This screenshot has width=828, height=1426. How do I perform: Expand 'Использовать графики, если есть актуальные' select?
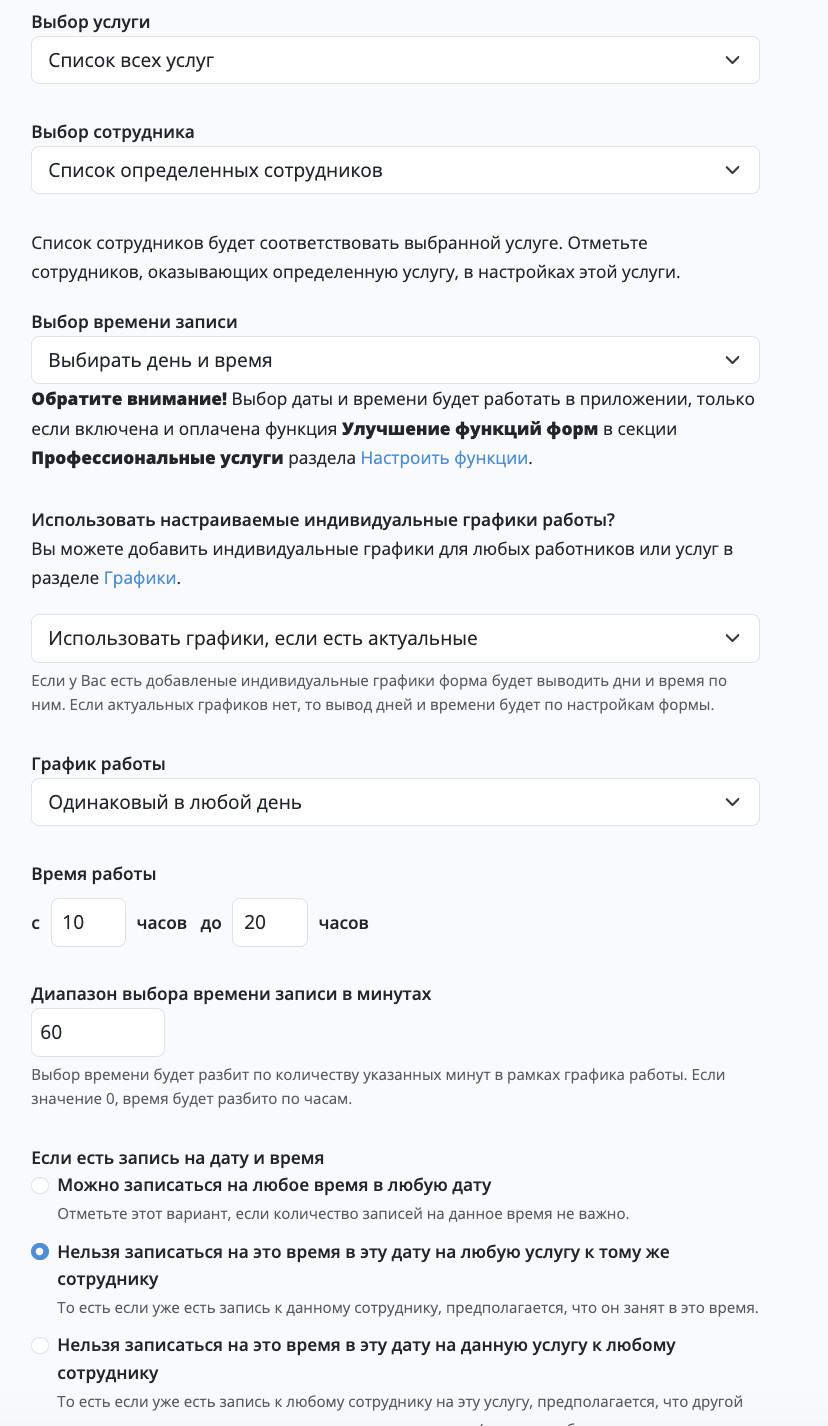coord(395,638)
